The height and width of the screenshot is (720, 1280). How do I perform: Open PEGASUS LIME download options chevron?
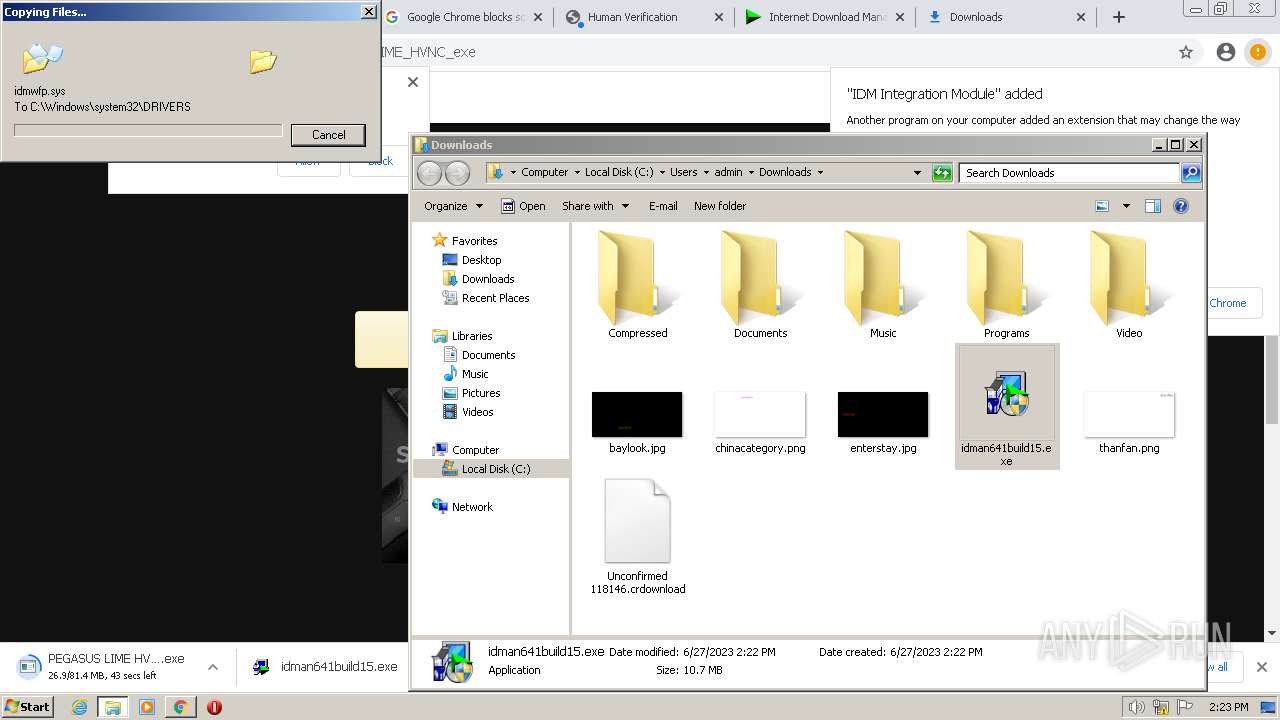pyautogui.click(x=213, y=667)
